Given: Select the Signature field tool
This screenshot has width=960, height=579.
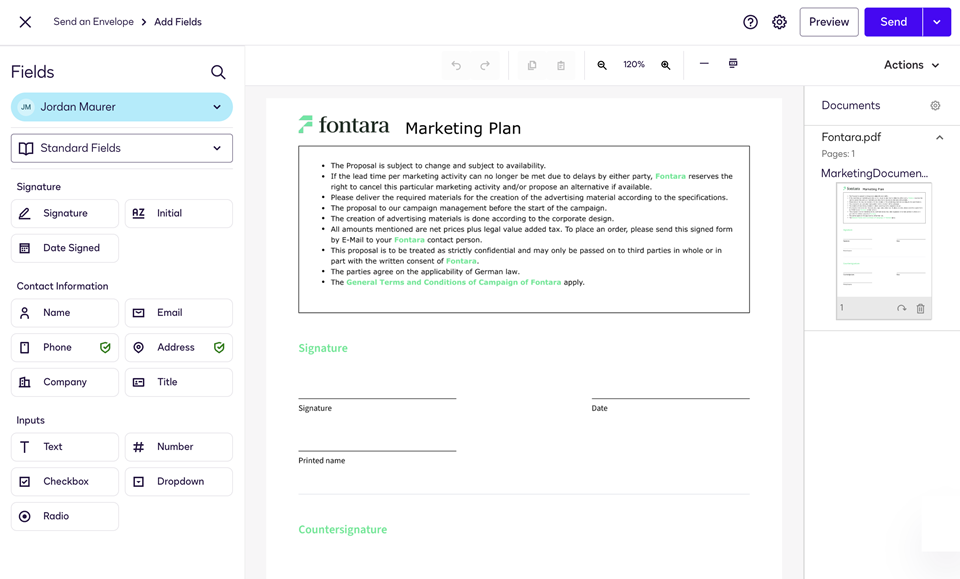Looking at the screenshot, I should click(64, 213).
